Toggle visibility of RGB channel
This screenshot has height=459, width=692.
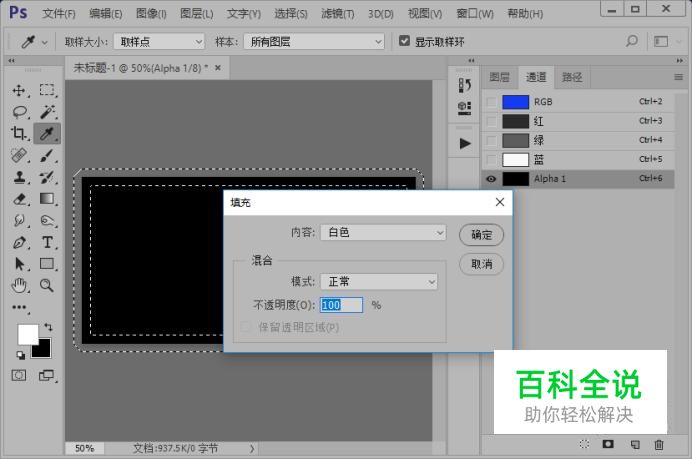pyautogui.click(x=491, y=102)
